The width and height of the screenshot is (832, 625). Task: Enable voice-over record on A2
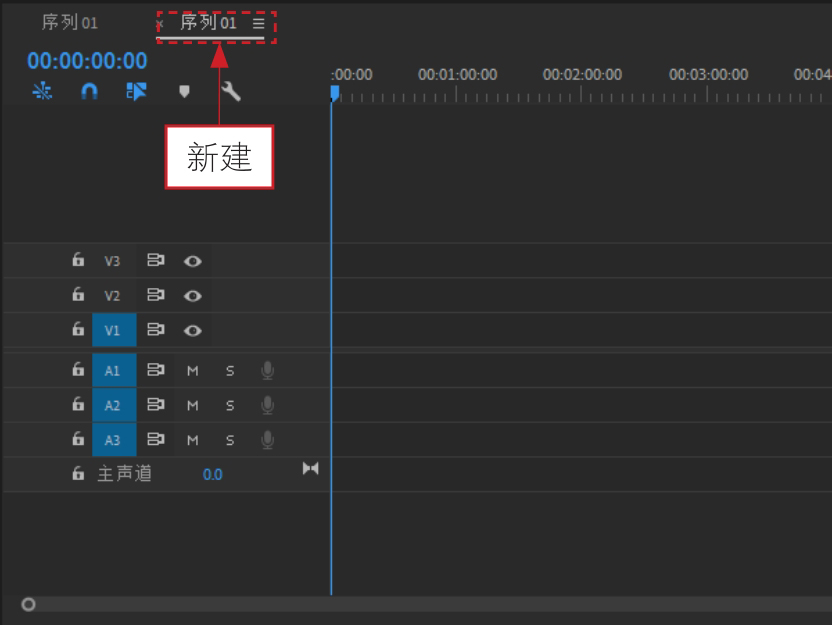click(267, 405)
